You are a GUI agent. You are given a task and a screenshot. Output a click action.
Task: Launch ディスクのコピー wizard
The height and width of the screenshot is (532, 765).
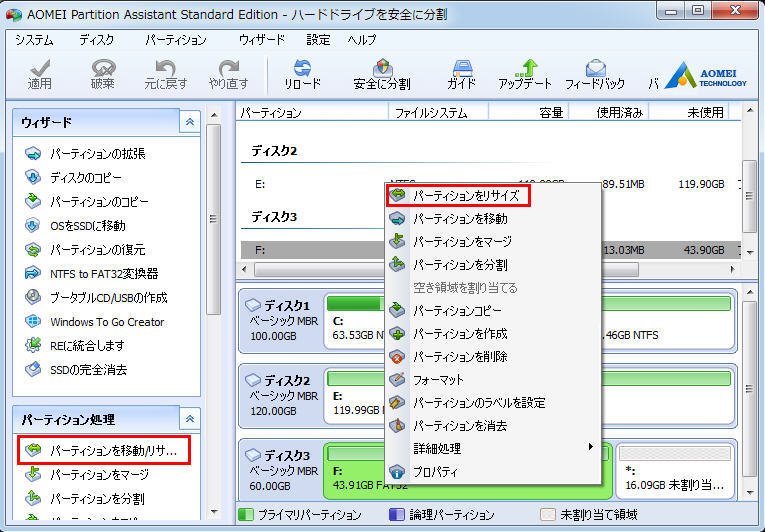click(x=74, y=178)
